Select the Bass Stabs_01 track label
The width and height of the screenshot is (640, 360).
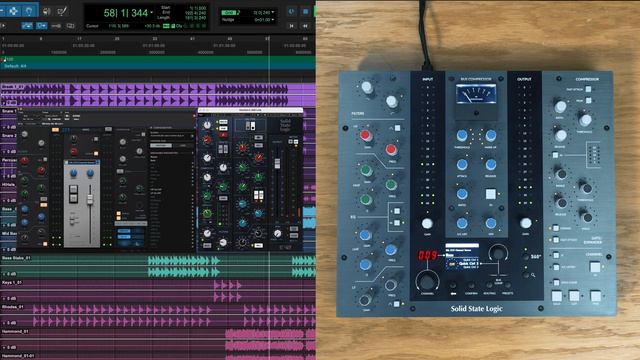coord(16,258)
